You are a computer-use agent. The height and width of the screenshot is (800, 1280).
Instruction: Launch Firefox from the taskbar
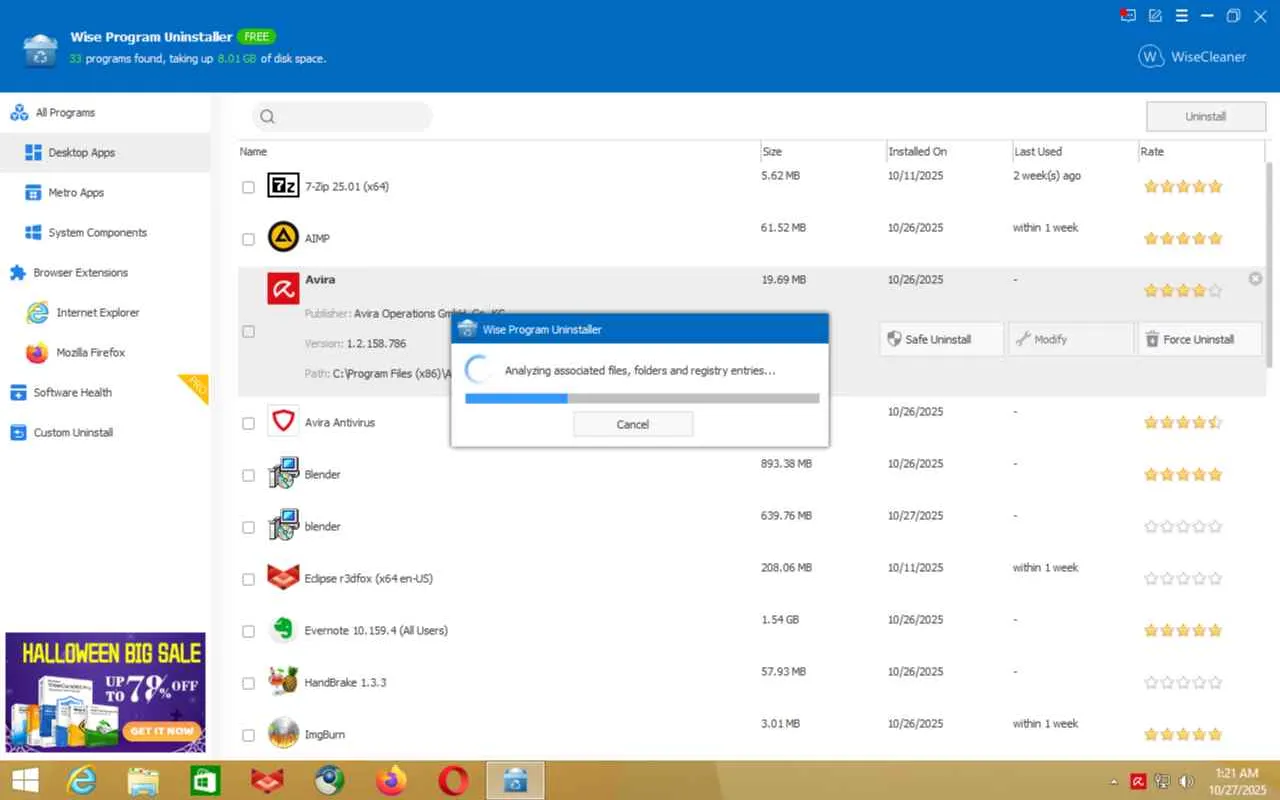click(392, 780)
